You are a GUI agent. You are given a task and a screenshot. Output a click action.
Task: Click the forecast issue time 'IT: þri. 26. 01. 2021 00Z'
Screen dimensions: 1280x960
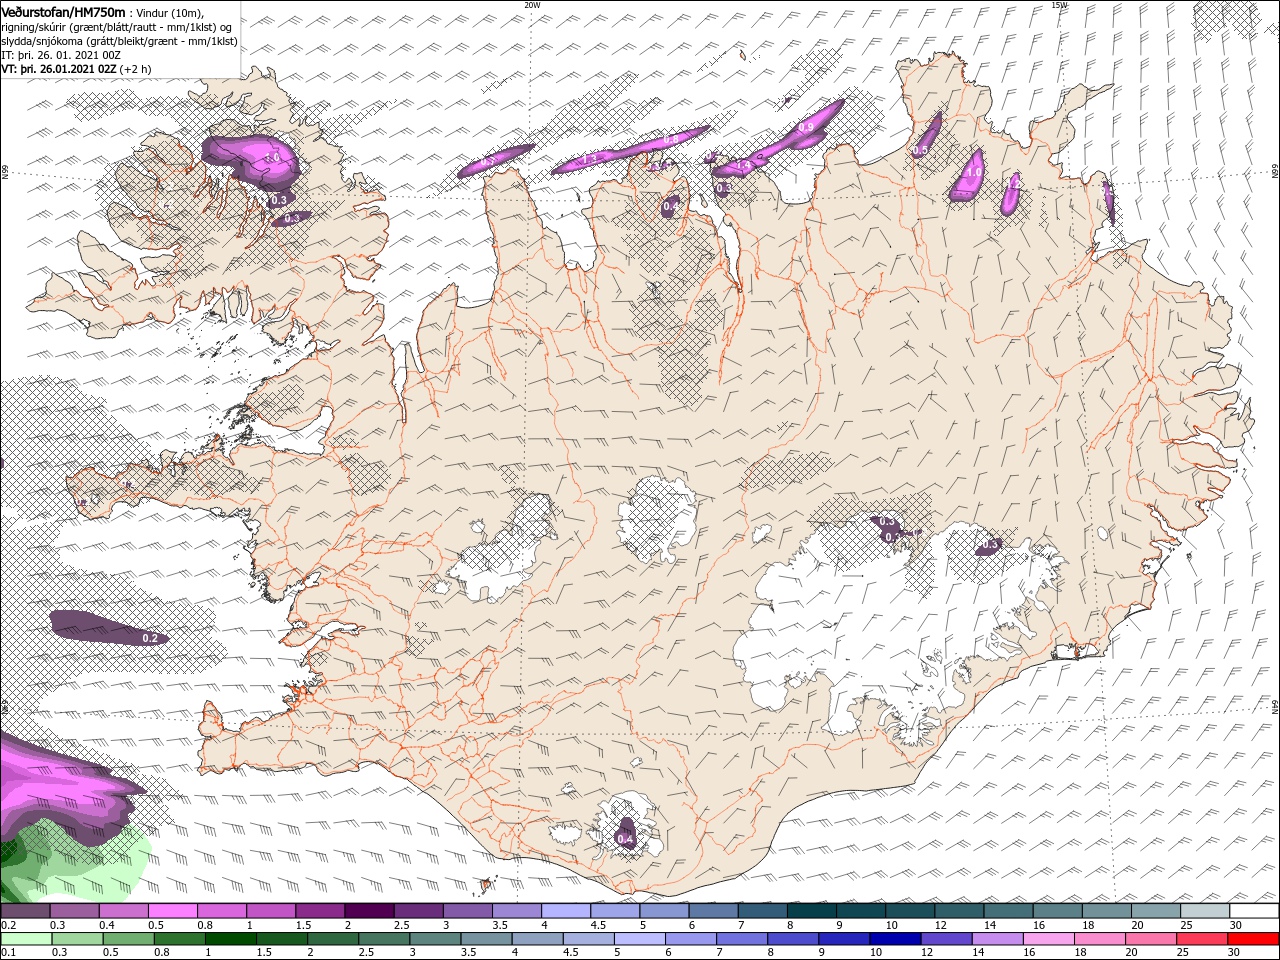pyautogui.click(x=59, y=55)
